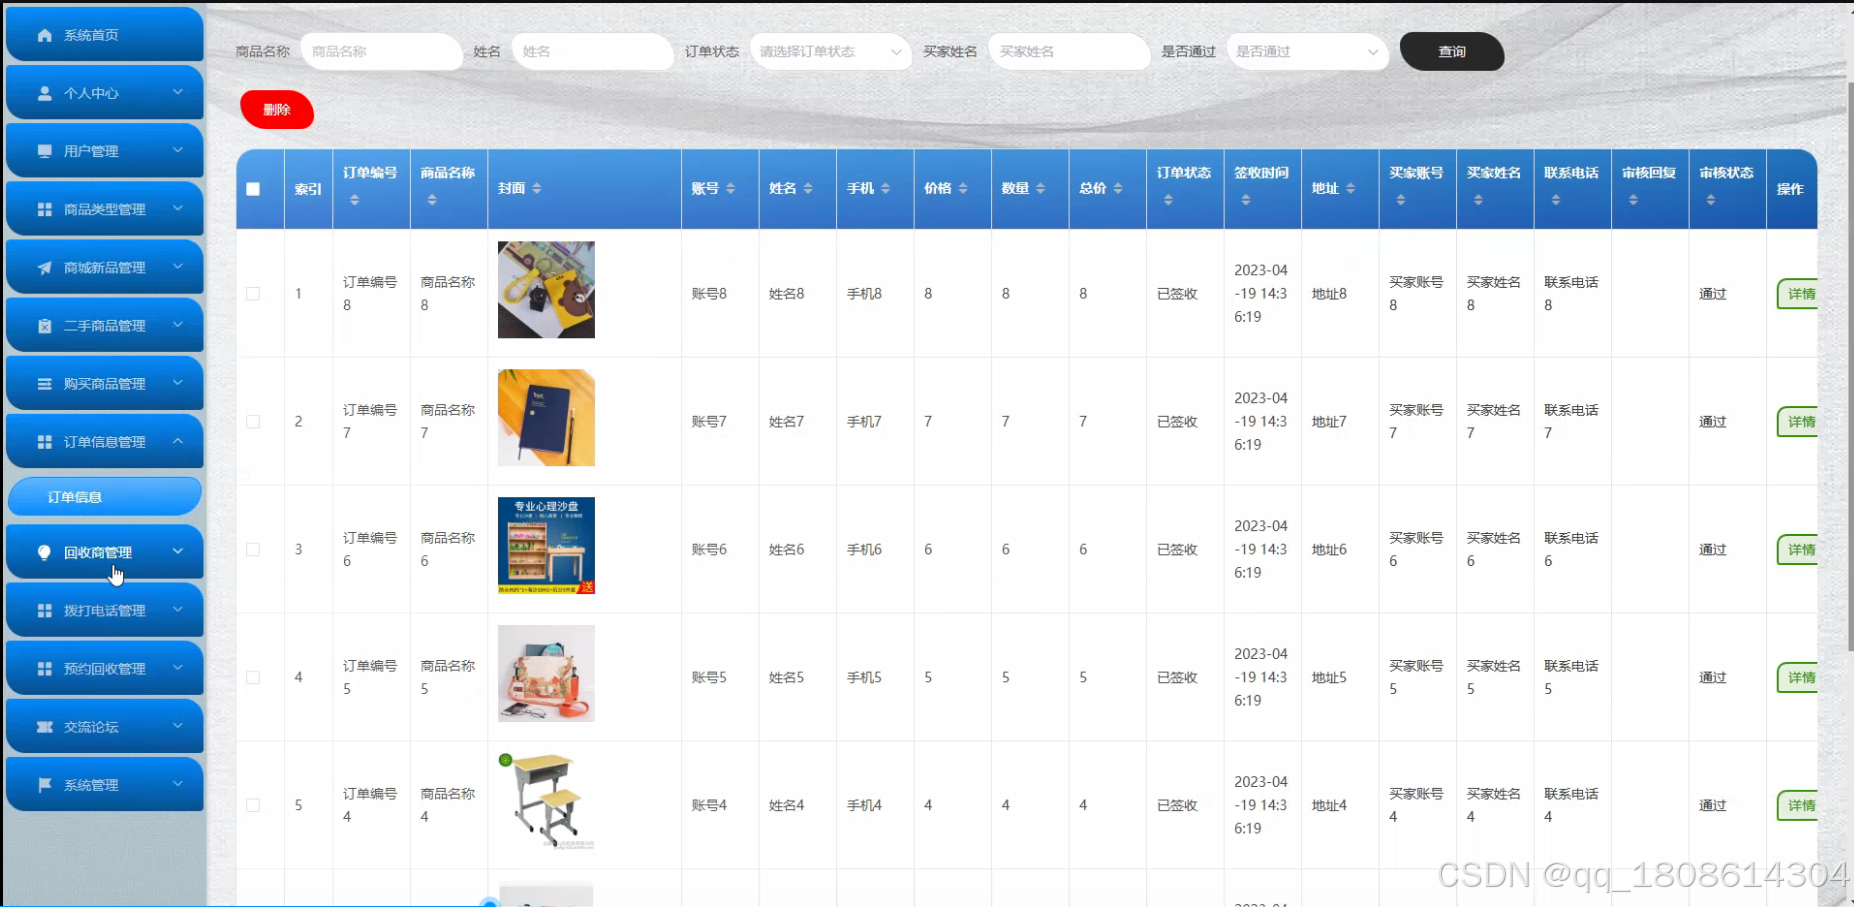The image size is (1854, 907).
Task: Click the monitor icon beside 用户管理
Action: coord(44,151)
